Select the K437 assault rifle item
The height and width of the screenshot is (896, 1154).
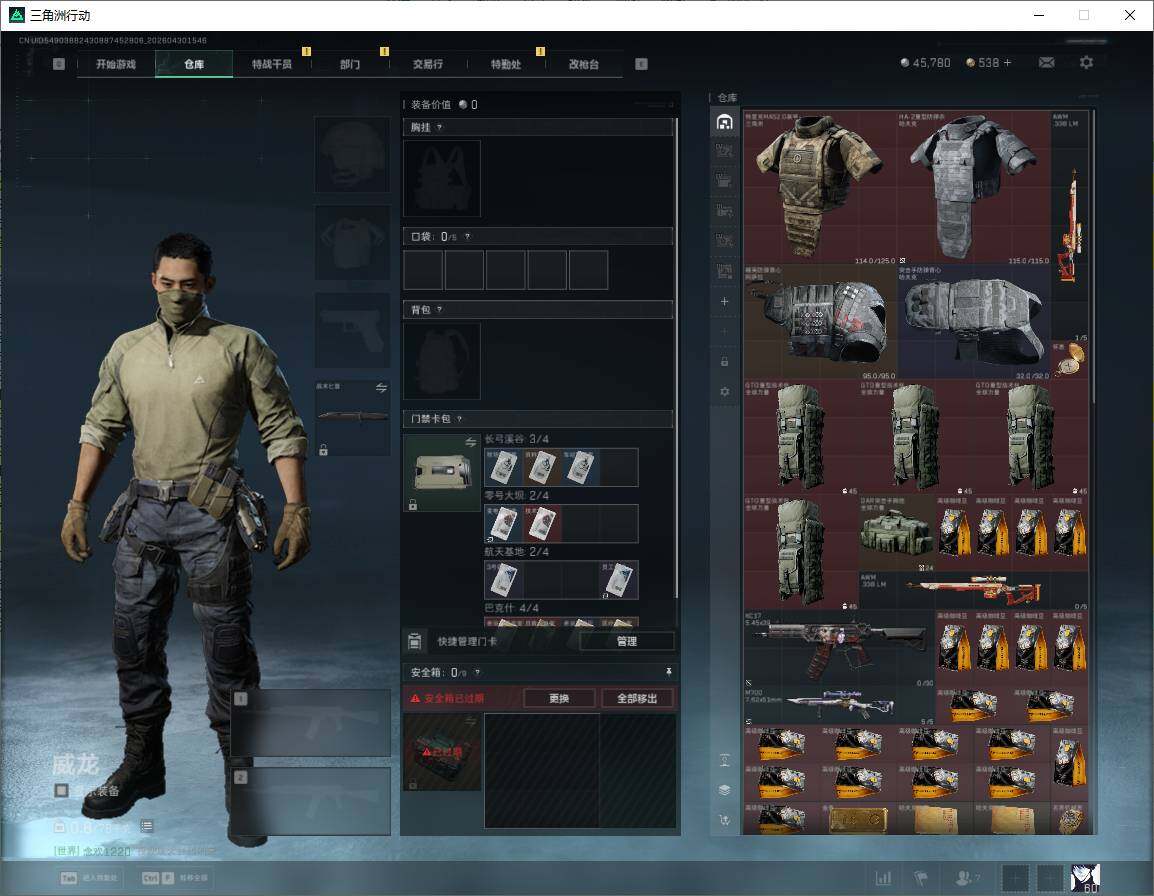(839, 648)
